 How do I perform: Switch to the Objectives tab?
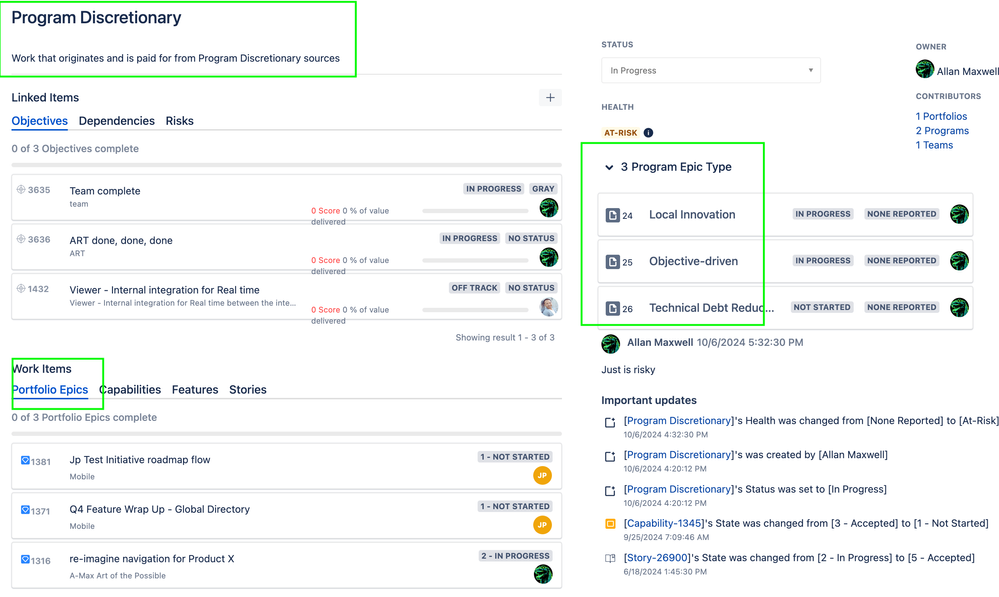click(x=40, y=121)
